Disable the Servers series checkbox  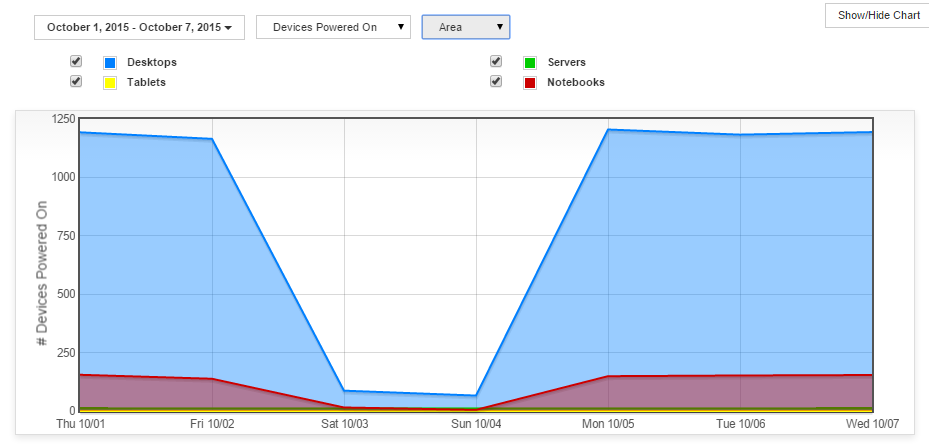click(x=496, y=62)
